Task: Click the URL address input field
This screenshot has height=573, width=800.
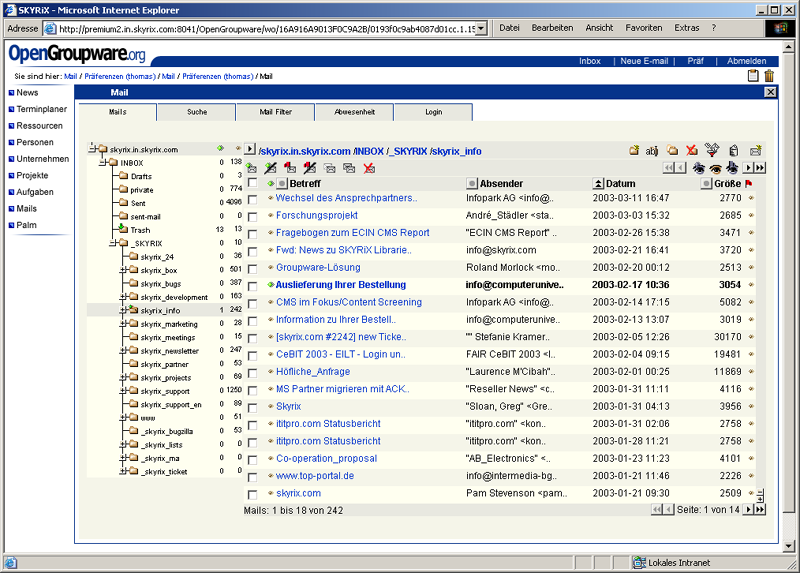Action: [265, 29]
